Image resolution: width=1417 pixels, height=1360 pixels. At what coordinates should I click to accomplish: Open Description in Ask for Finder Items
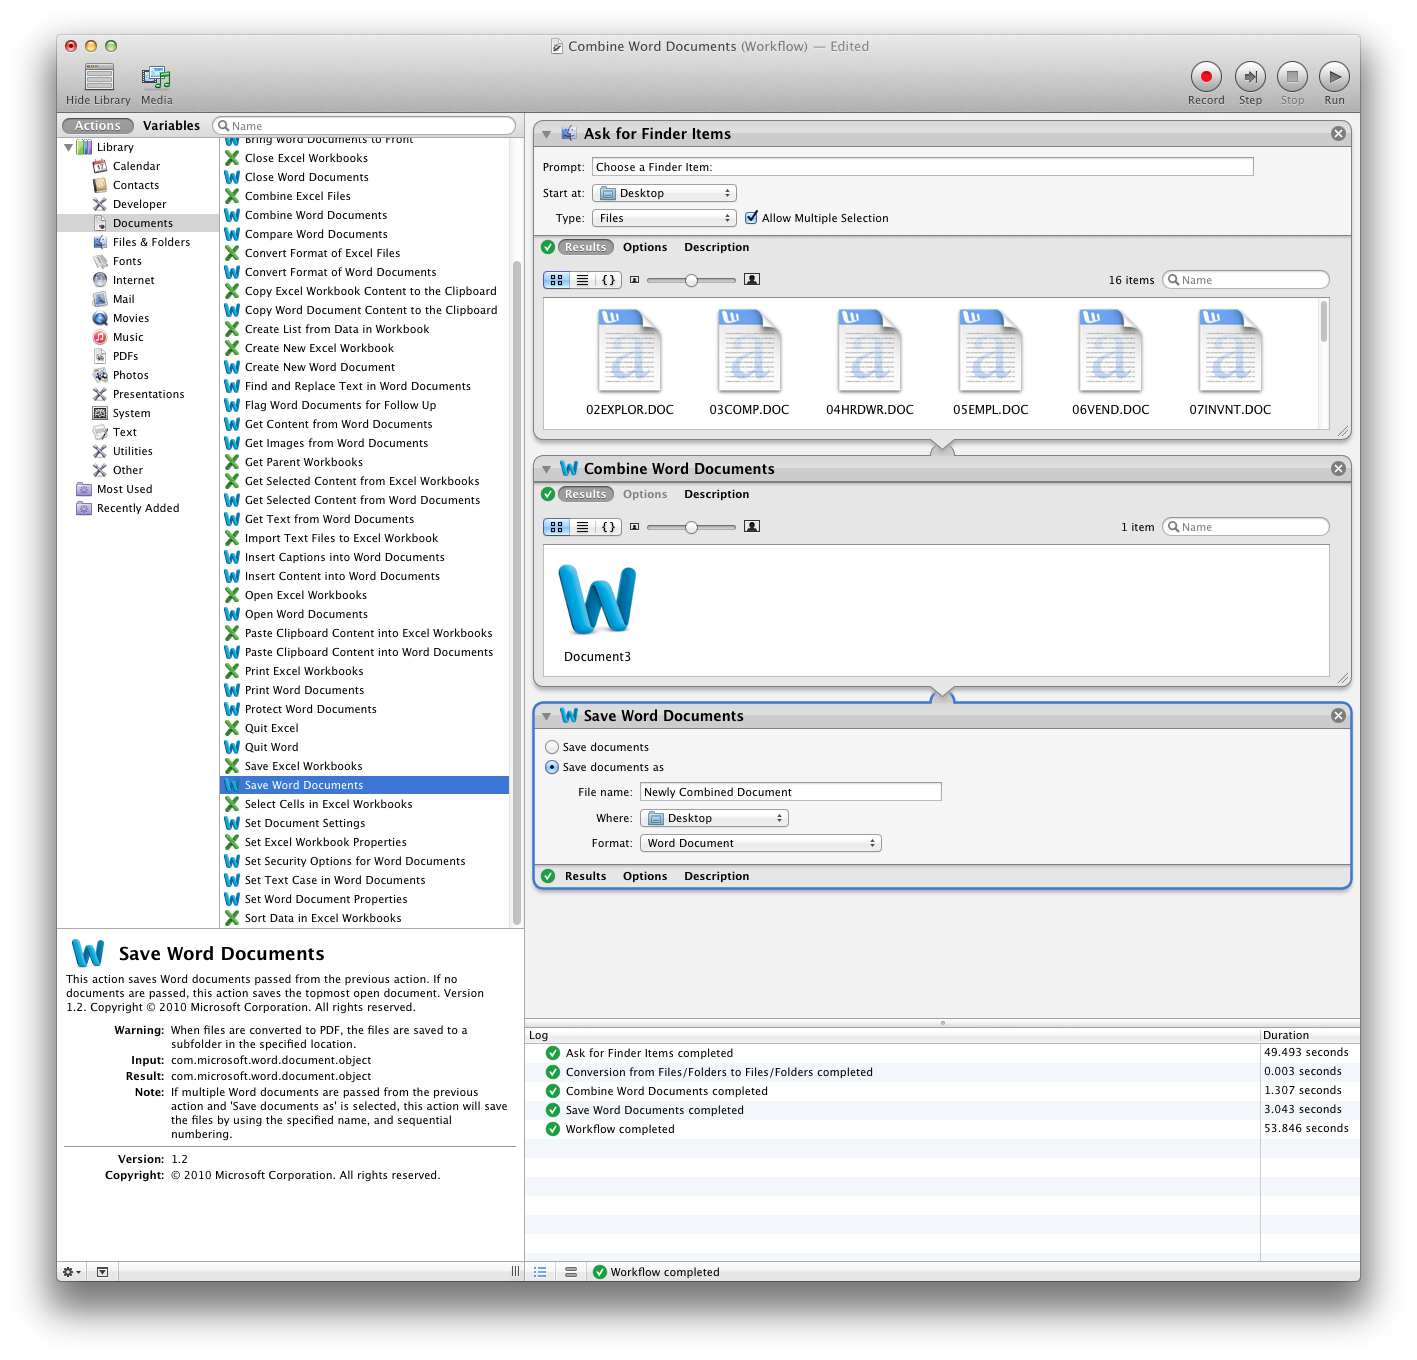(716, 247)
